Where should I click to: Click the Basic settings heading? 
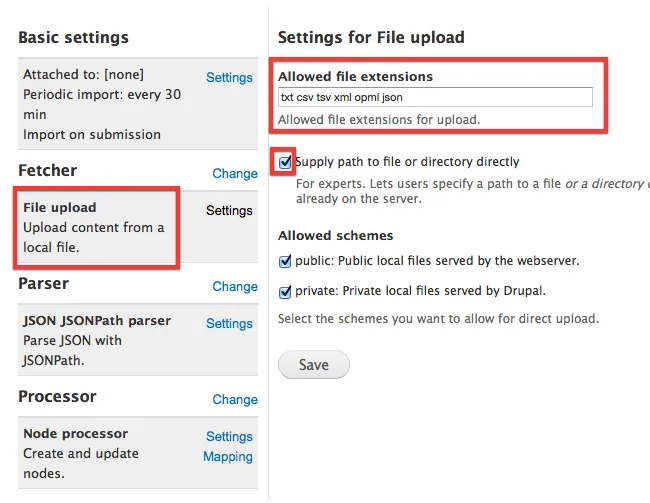point(73,38)
